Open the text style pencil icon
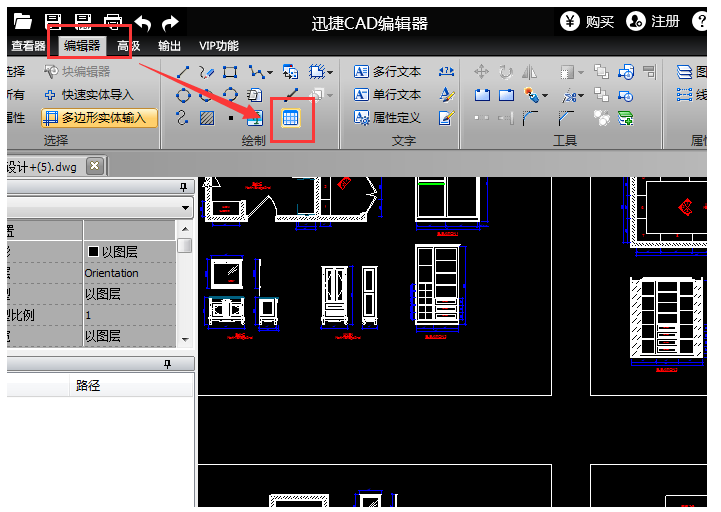This screenshot has width=721, height=512. click(446, 95)
